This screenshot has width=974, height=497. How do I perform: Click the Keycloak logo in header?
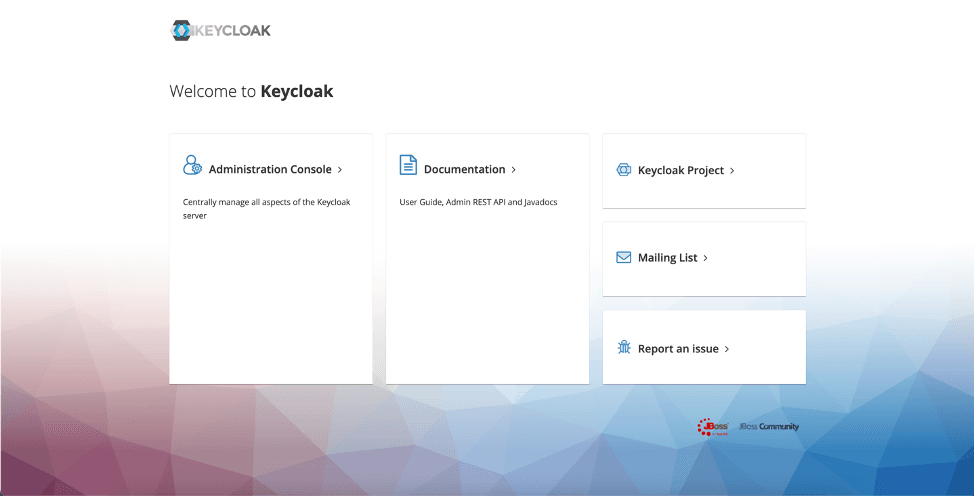coord(221,30)
